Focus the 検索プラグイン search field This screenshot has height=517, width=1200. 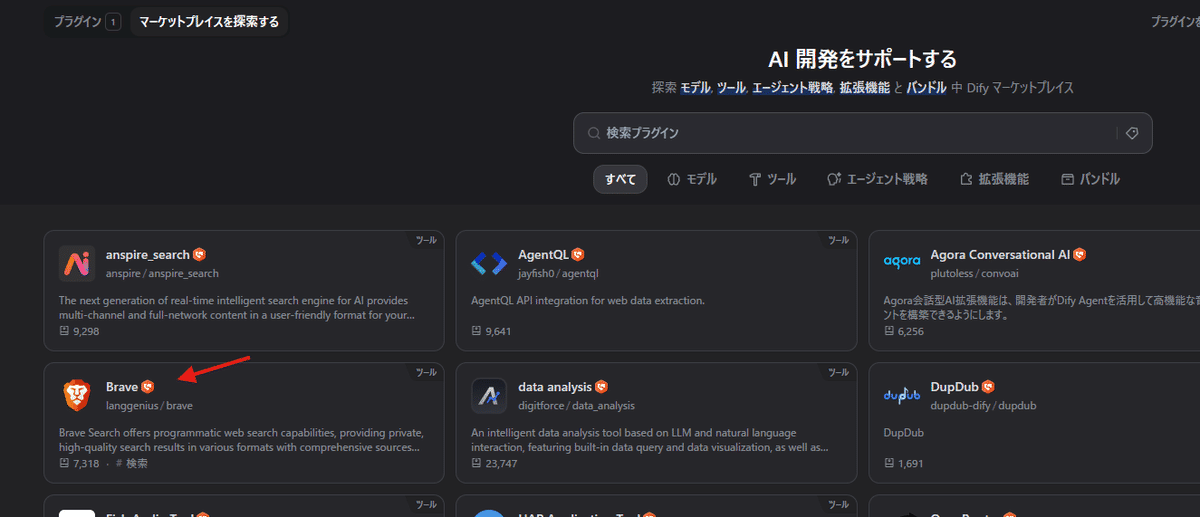click(x=850, y=133)
